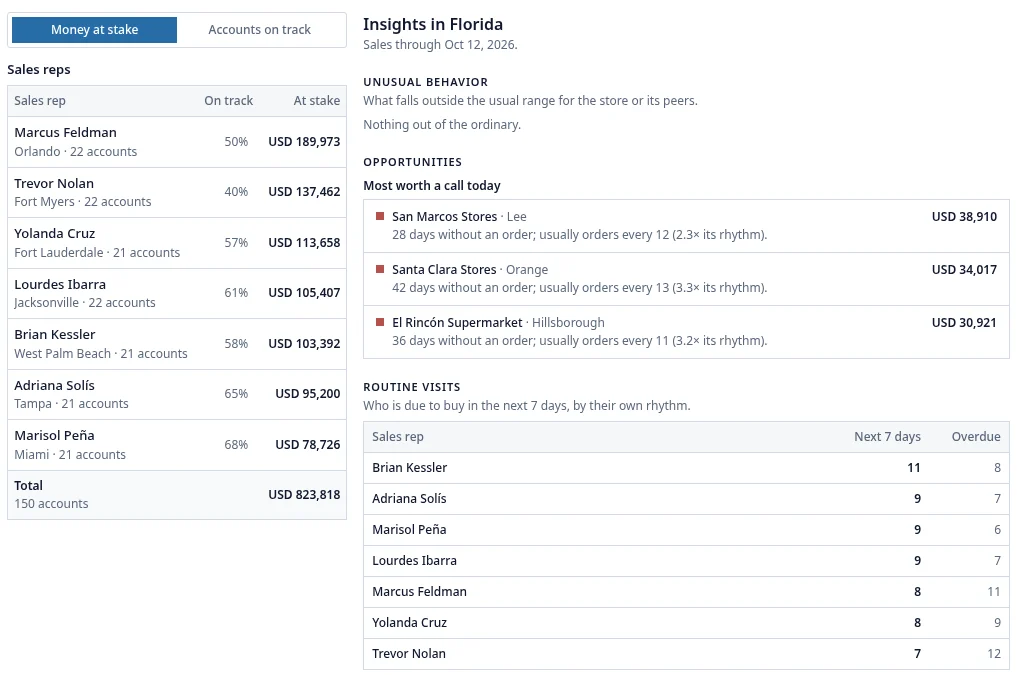Click red marker beside El Rincón Supermarket
The width and height of the screenshot is (1018, 675).
click(380, 322)
